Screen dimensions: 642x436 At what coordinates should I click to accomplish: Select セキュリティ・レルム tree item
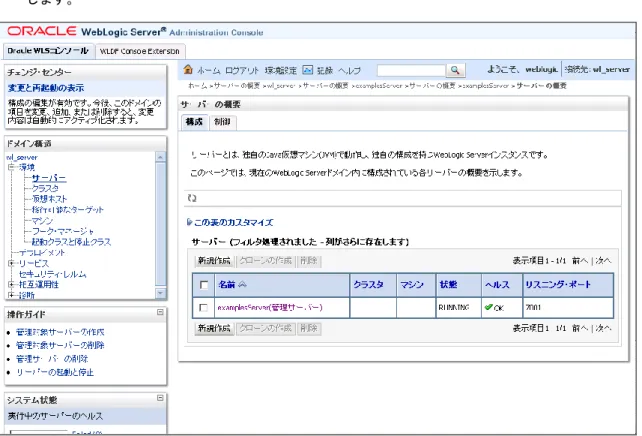click(x=52, y=274)
